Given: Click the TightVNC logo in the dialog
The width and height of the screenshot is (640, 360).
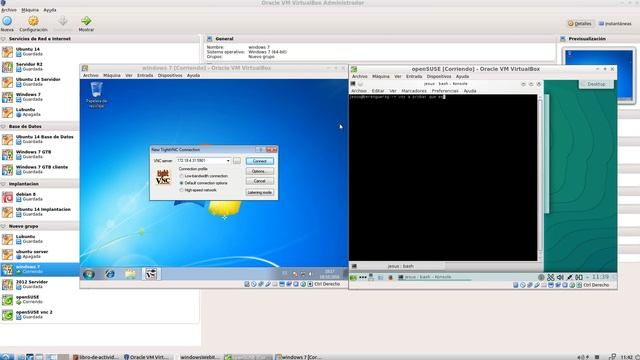Looking at the screenshot, I should (x=163, y=177).
